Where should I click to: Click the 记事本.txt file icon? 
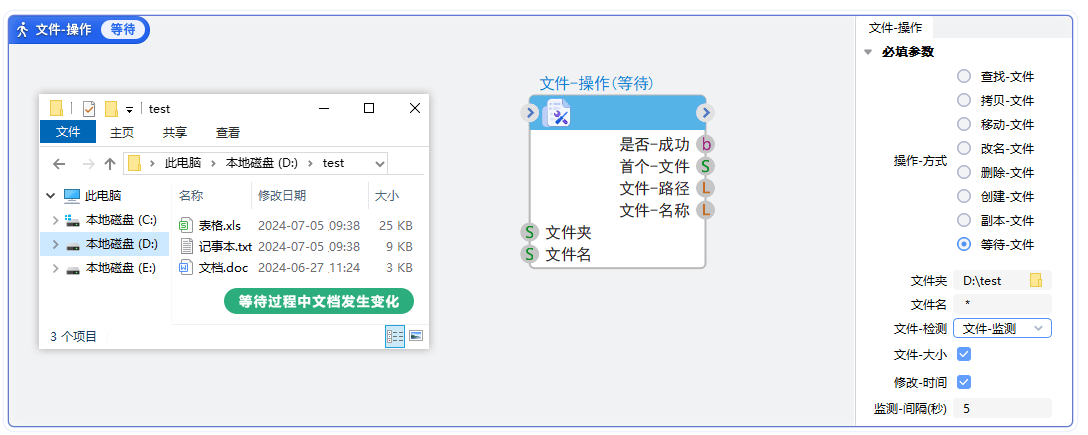pyautogui.click(x=186, y=246)
